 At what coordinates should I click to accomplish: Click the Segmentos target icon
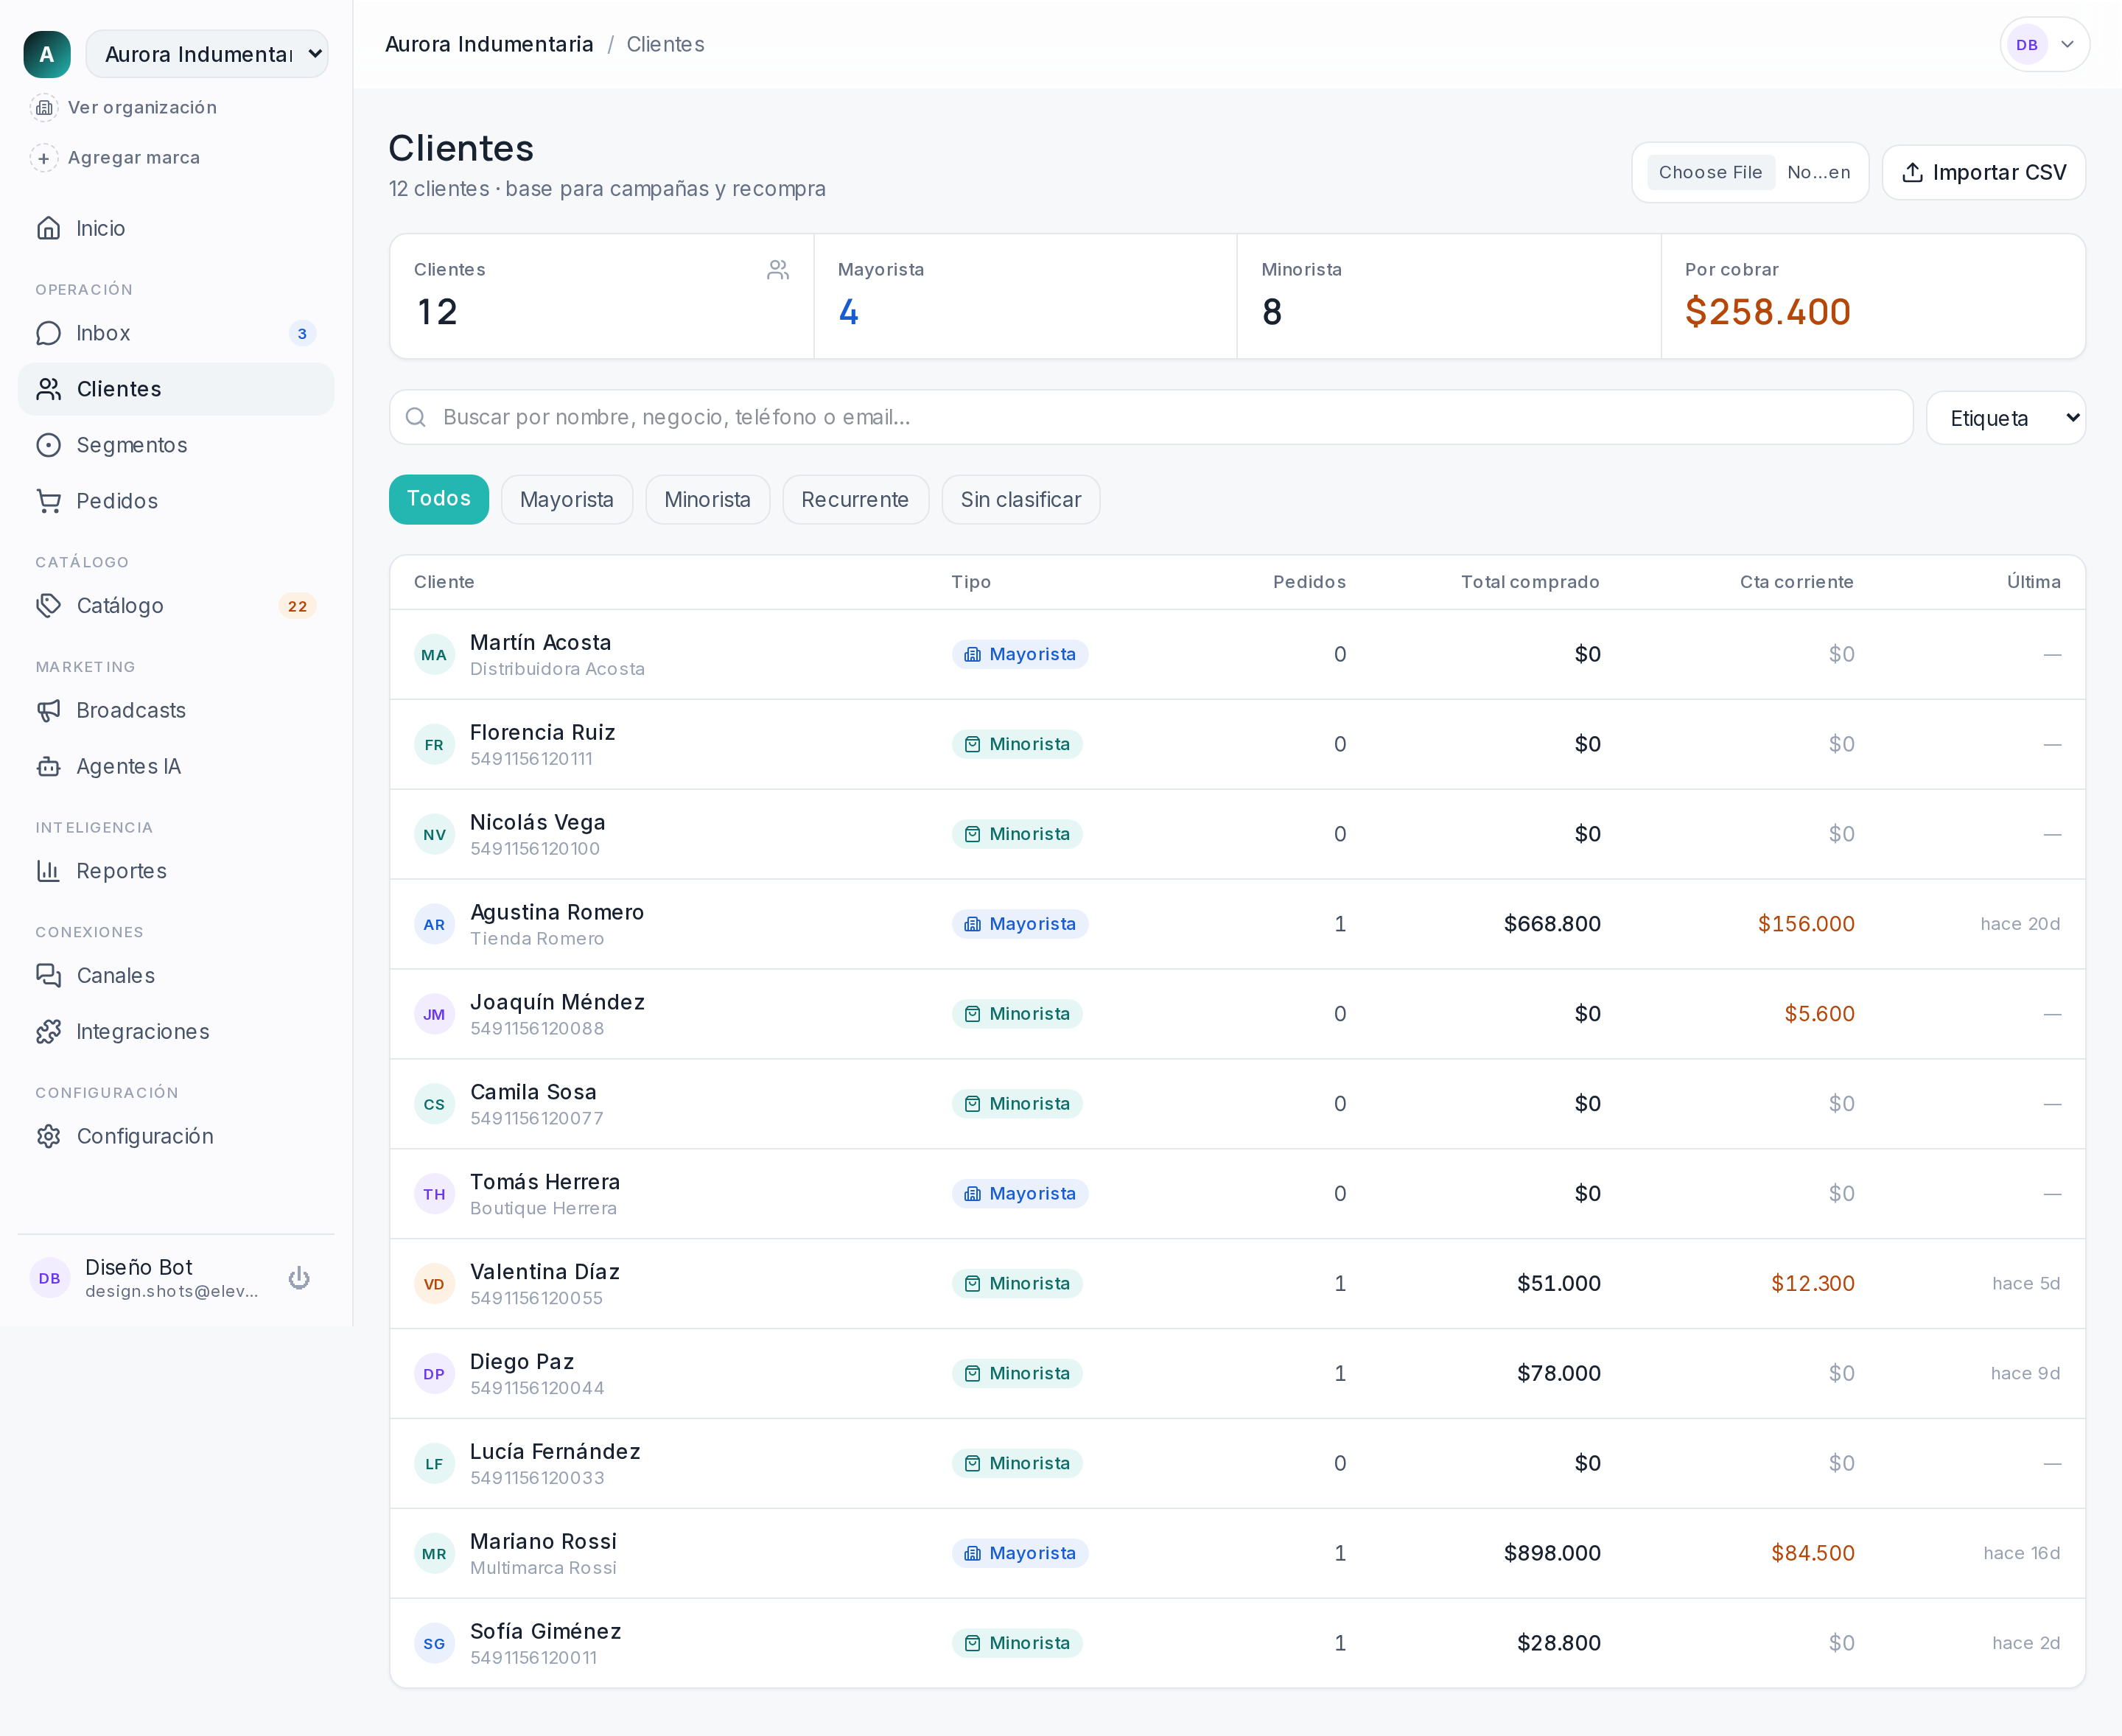point(48,445)
